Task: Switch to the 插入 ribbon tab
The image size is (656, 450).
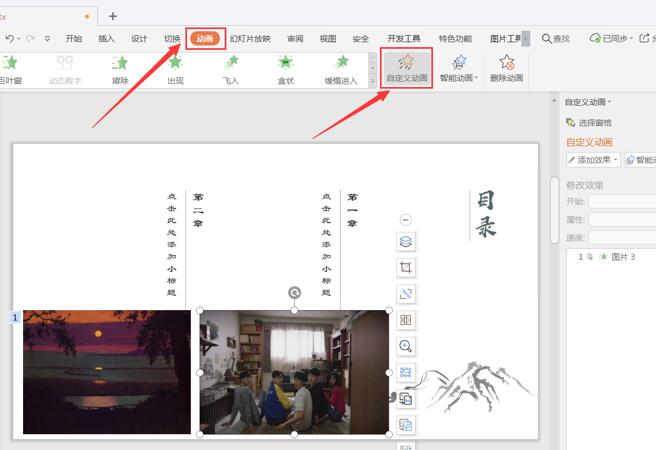Action: point(106,38)
